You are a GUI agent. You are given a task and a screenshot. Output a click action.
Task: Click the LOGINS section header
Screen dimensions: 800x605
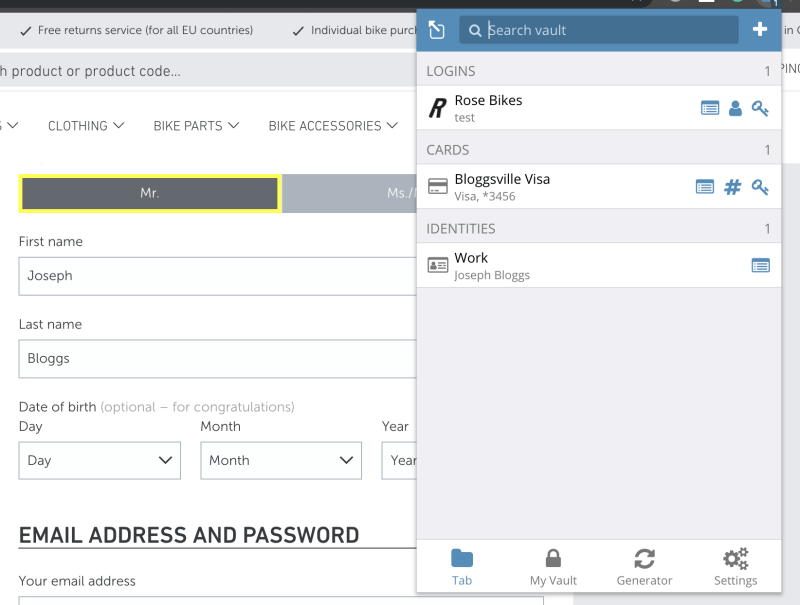click(x=598, y=71)
